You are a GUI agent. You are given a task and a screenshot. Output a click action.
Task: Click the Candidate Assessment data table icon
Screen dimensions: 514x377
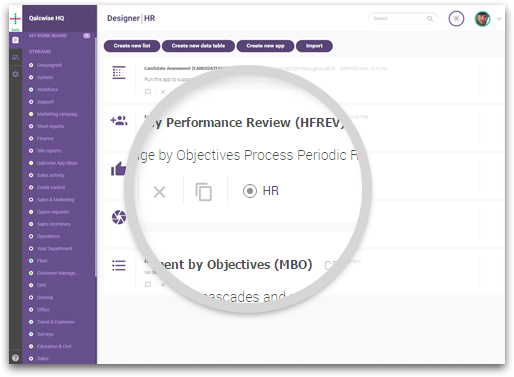tap(119, 72)
